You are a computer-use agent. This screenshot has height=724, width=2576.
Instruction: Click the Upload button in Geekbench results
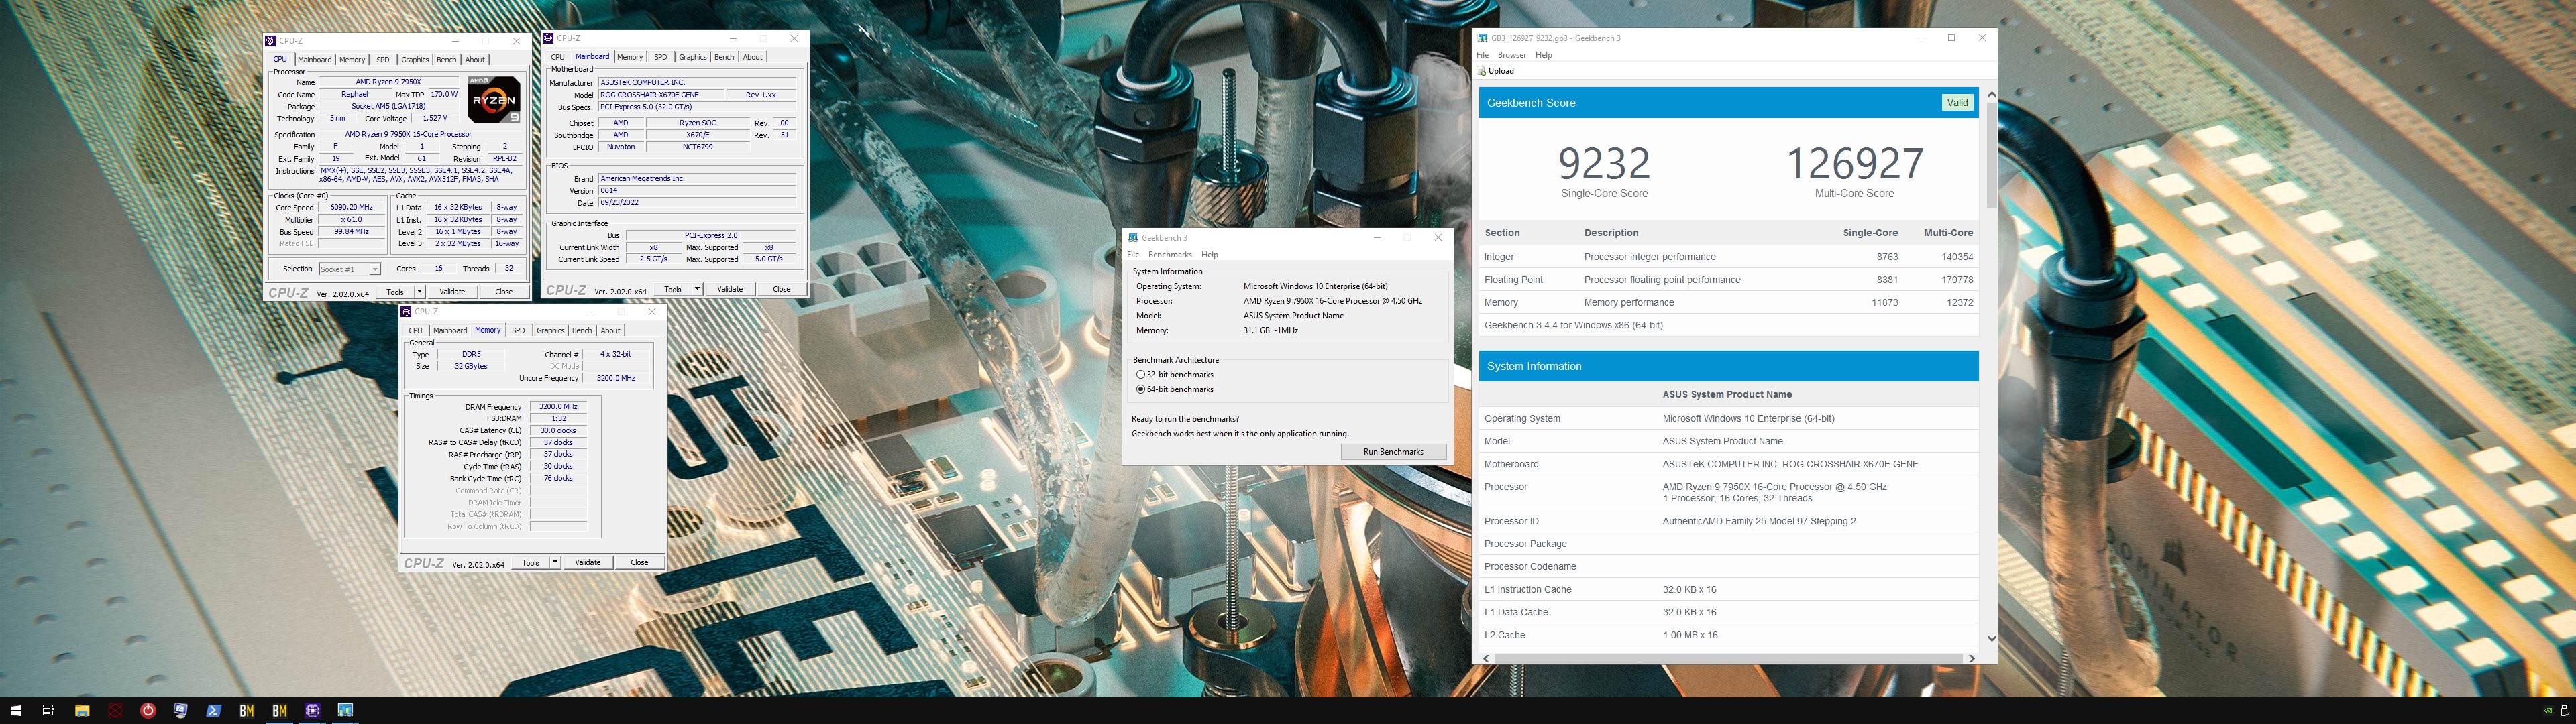(x=1496, y=71)
